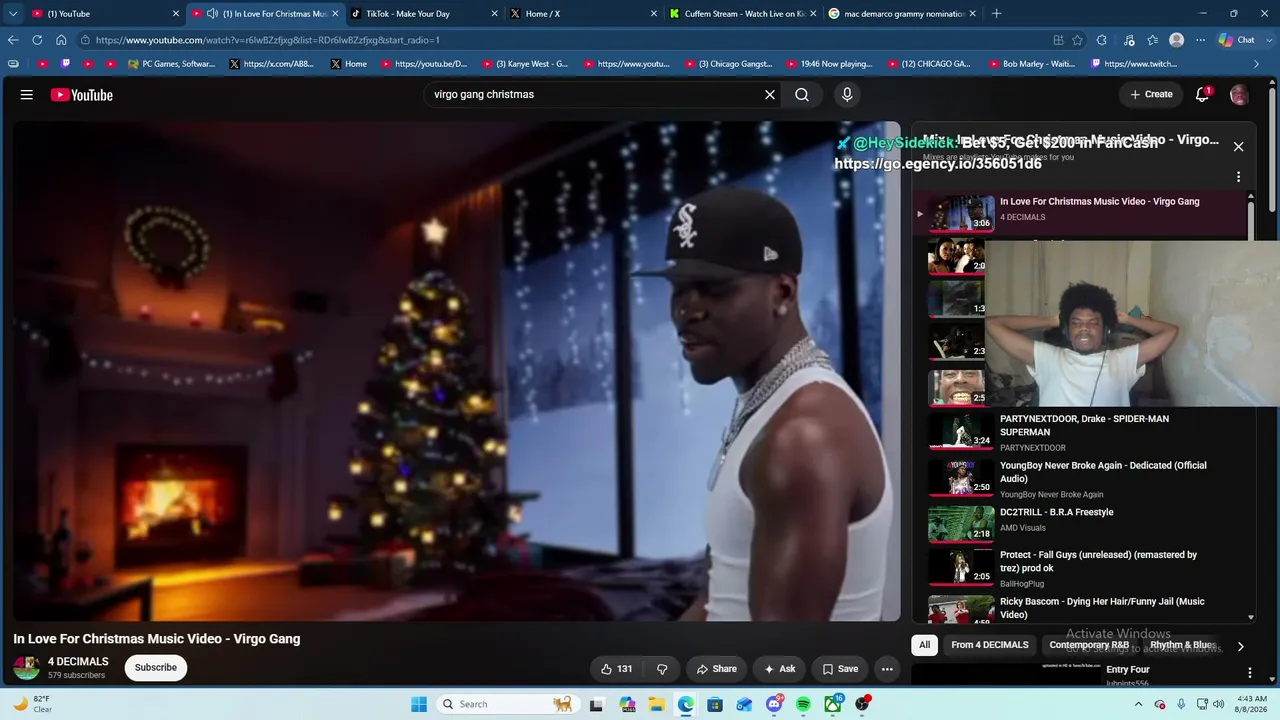Viewport: 1280px width, 720px height.
Task: Open the 4 DECIMALS channel avatar
Action: pos(26,668)
